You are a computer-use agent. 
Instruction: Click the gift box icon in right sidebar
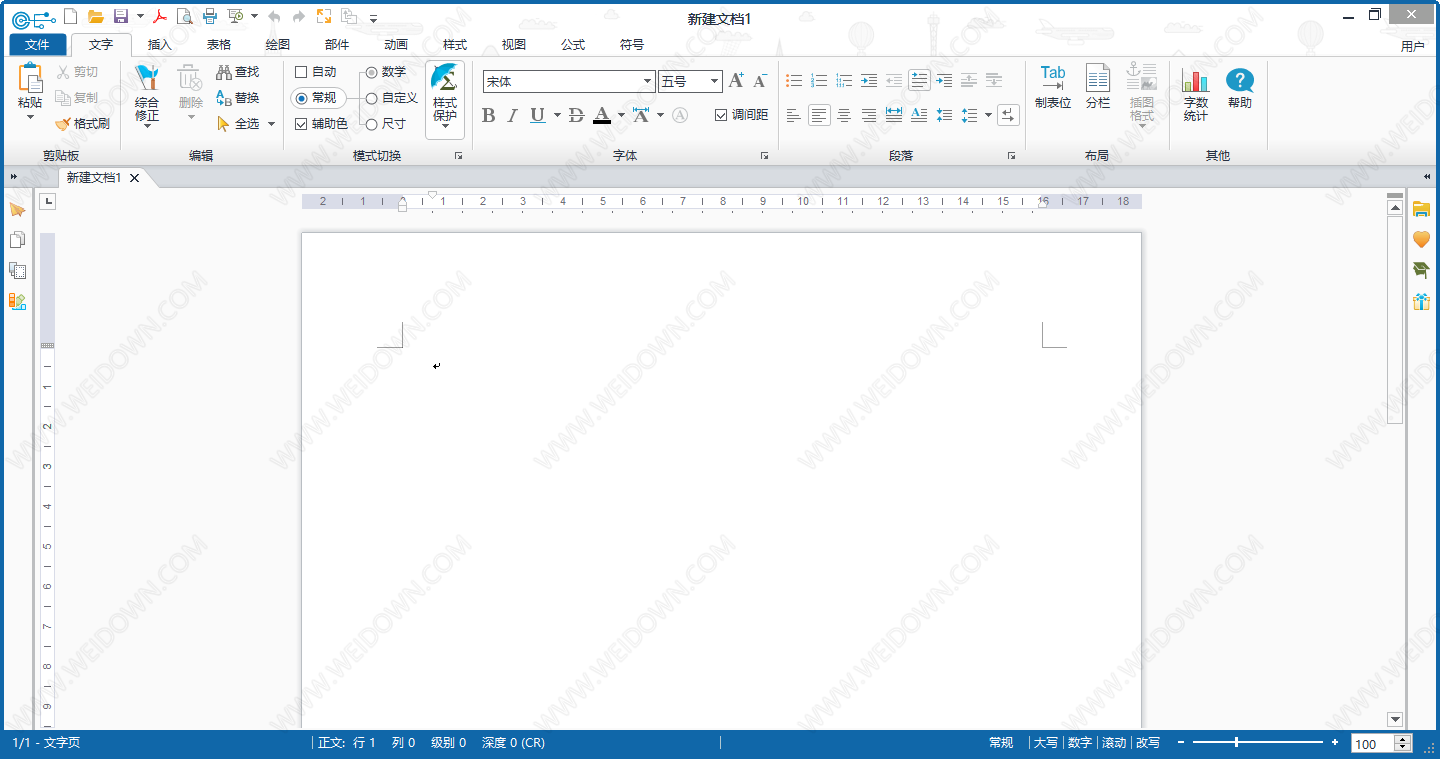1421,301
